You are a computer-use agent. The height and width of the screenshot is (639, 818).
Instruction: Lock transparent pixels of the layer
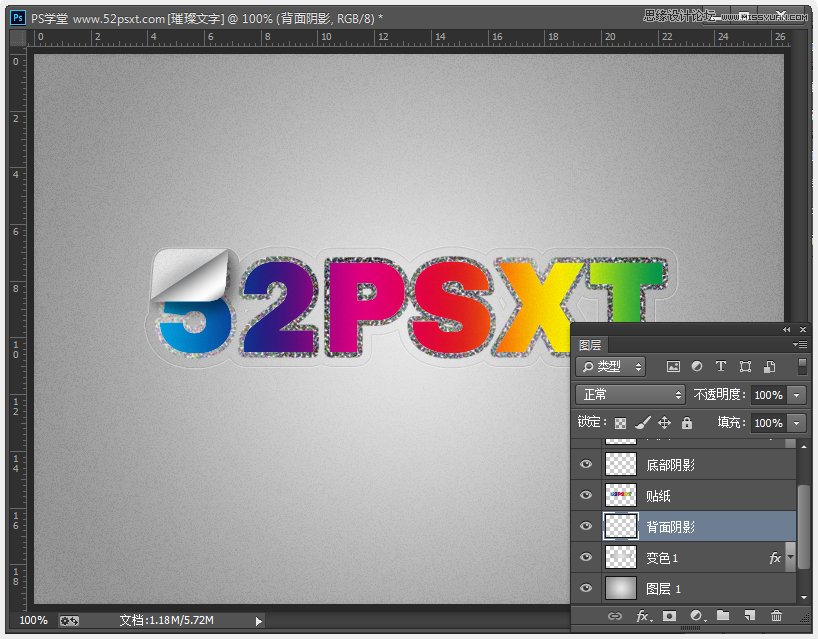(620, 423)
